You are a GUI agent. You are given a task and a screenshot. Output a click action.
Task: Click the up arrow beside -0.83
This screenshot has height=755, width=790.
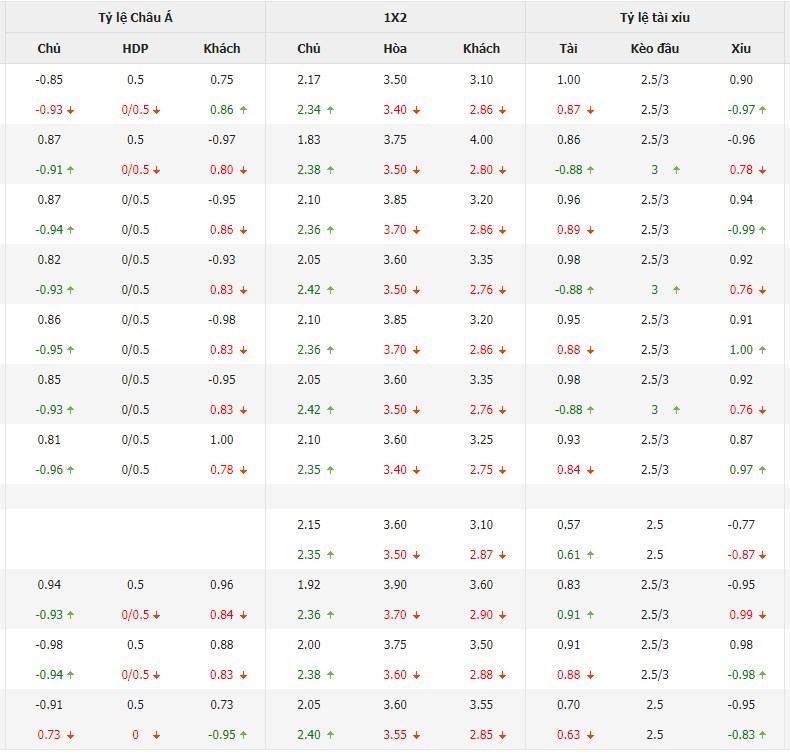[763, 735]
